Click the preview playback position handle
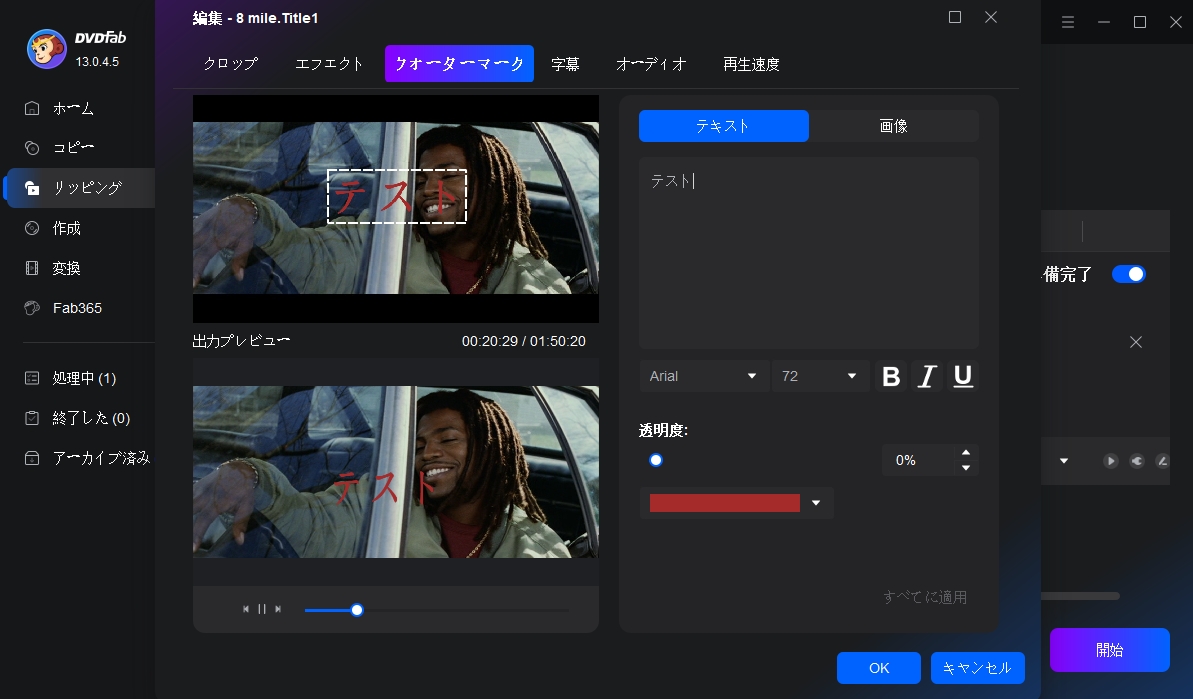The width and height of the screenshot is (1193, 699). click(x=357, y=610)
